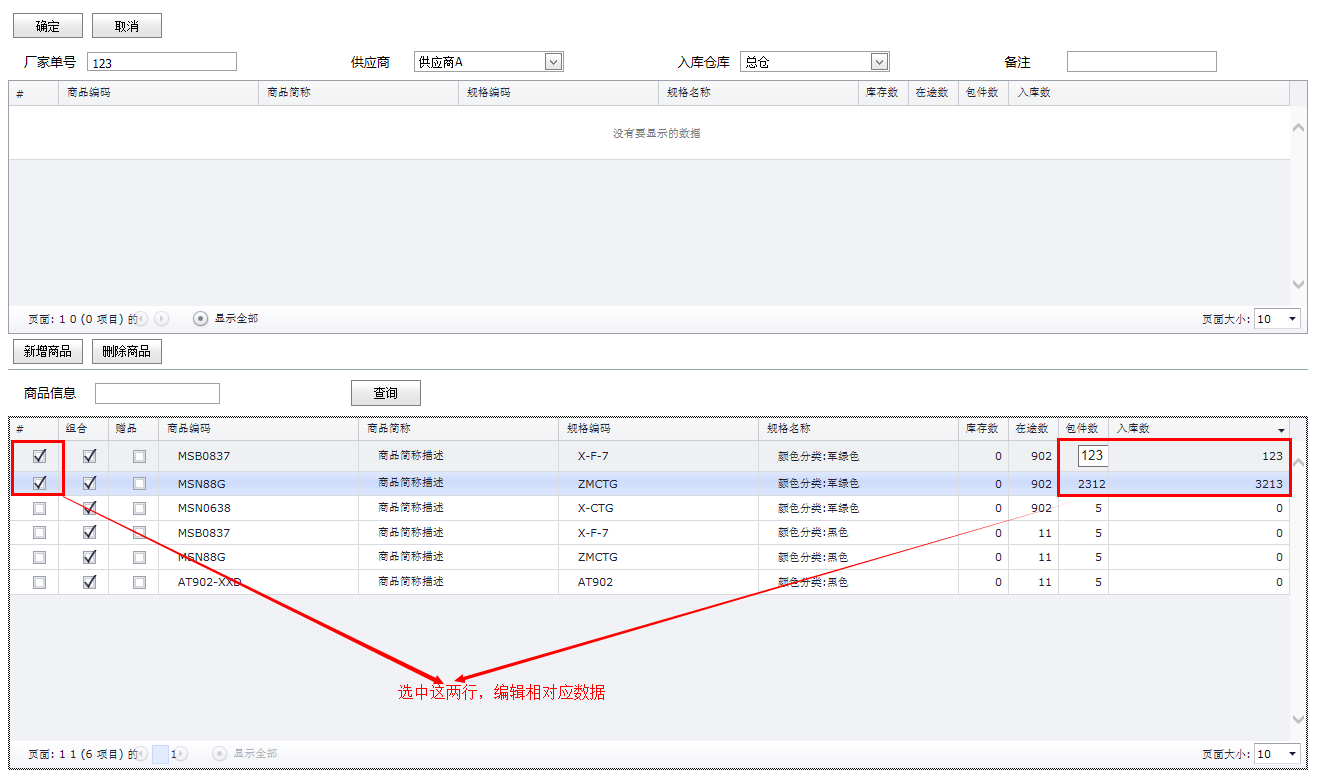Click the next page arrow in upper pager
The height and width of the screenshot is (770, 1320).
click(162, 319)
